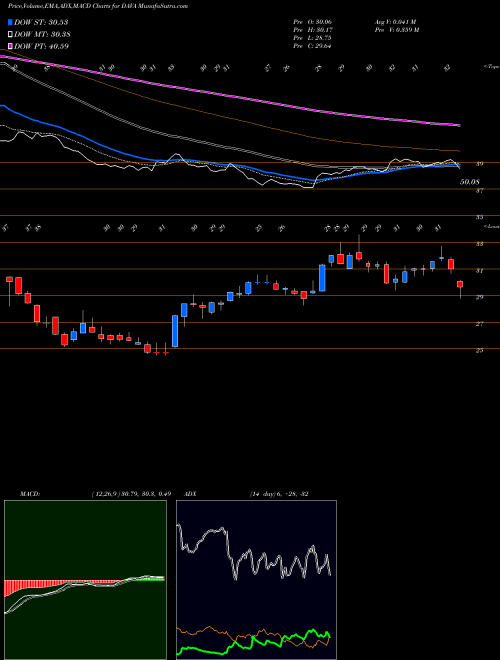Viewport: 500px width, 660px height.
Task: Click the Tops marker label at right edge
Action: click(491, 67)
